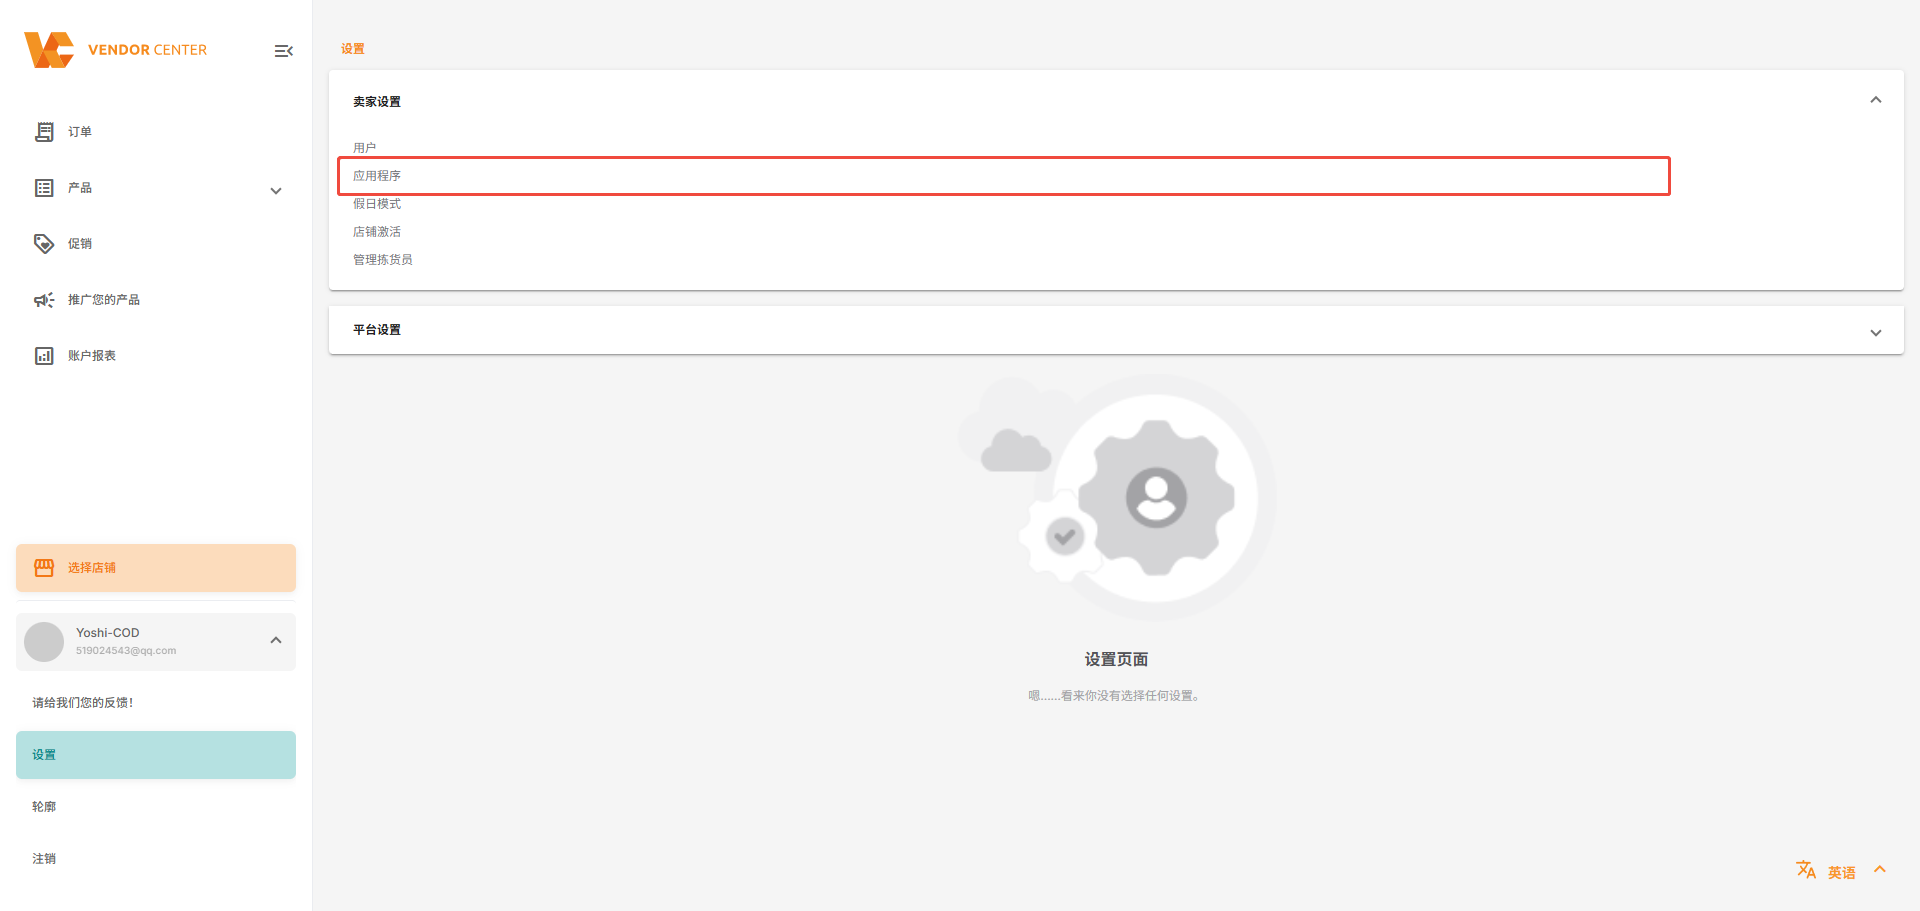
Task: Expand the 平台设置 section
Action: 1876,333
